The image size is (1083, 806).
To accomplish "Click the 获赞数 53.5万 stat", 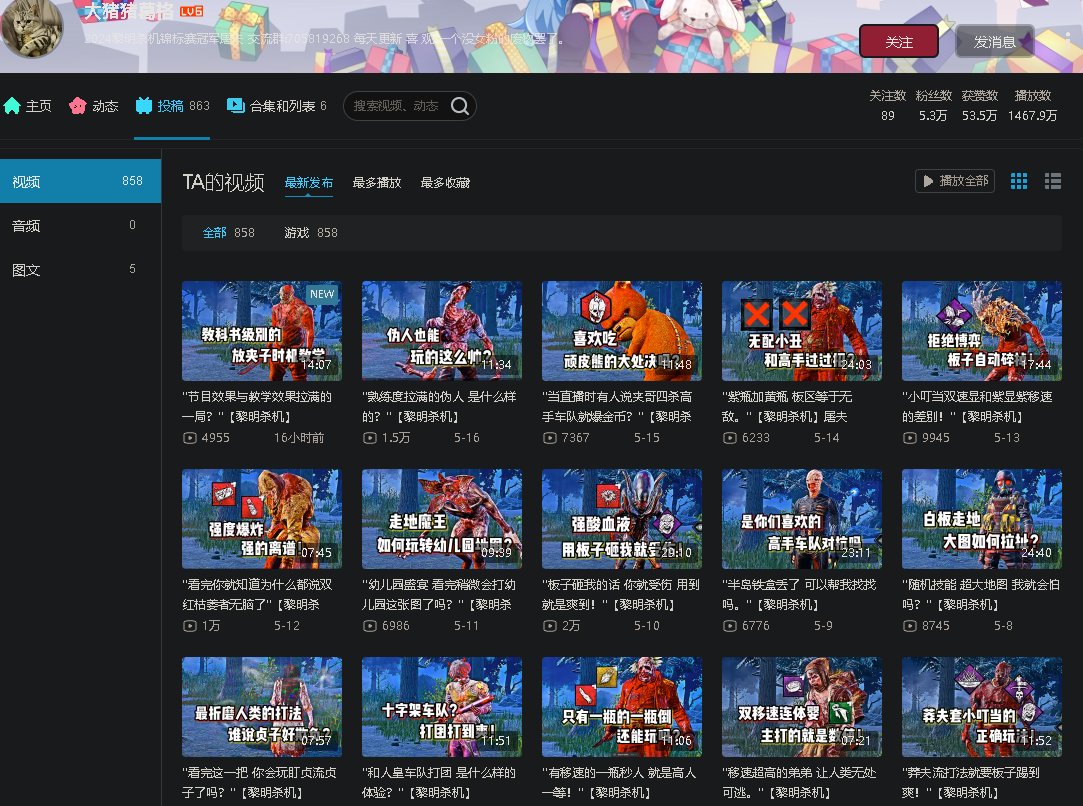I will pyautogui.click(x=979, y=106).
